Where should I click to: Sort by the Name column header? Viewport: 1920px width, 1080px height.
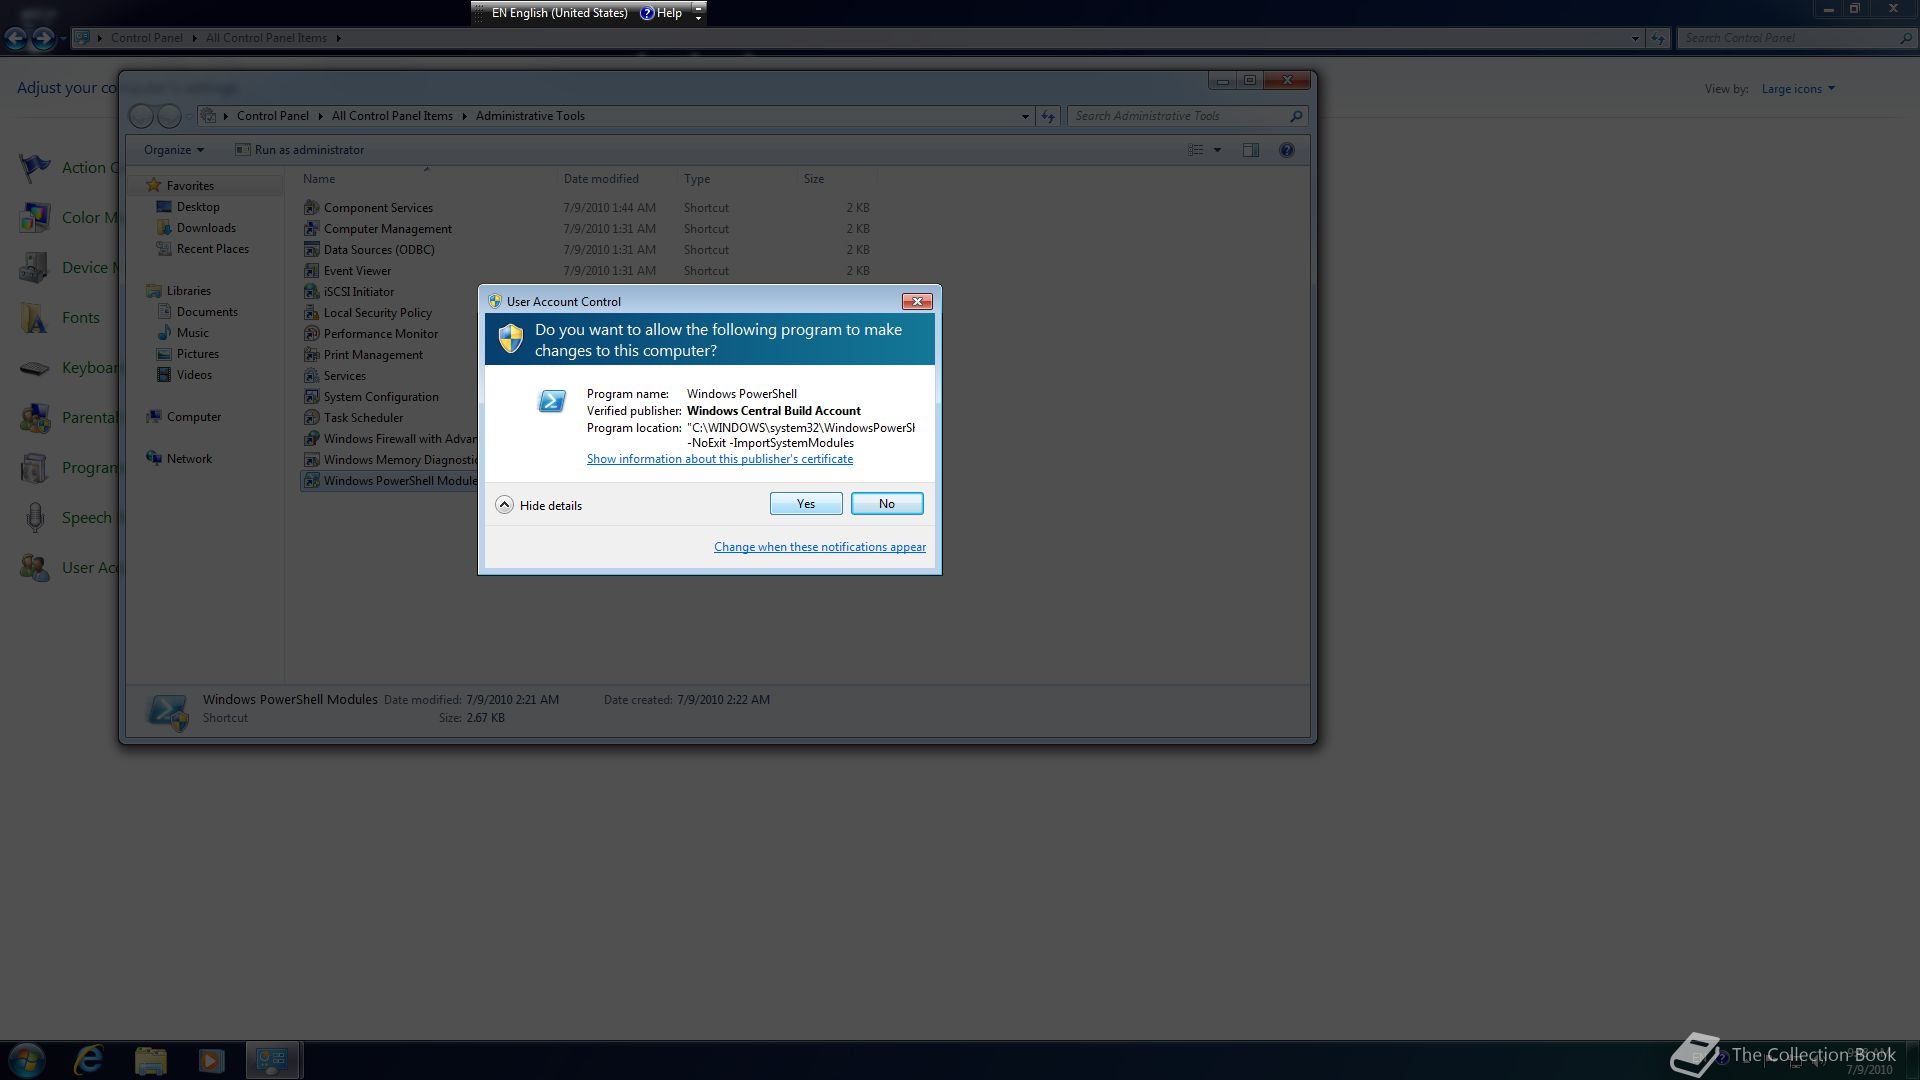coord(427,179)
